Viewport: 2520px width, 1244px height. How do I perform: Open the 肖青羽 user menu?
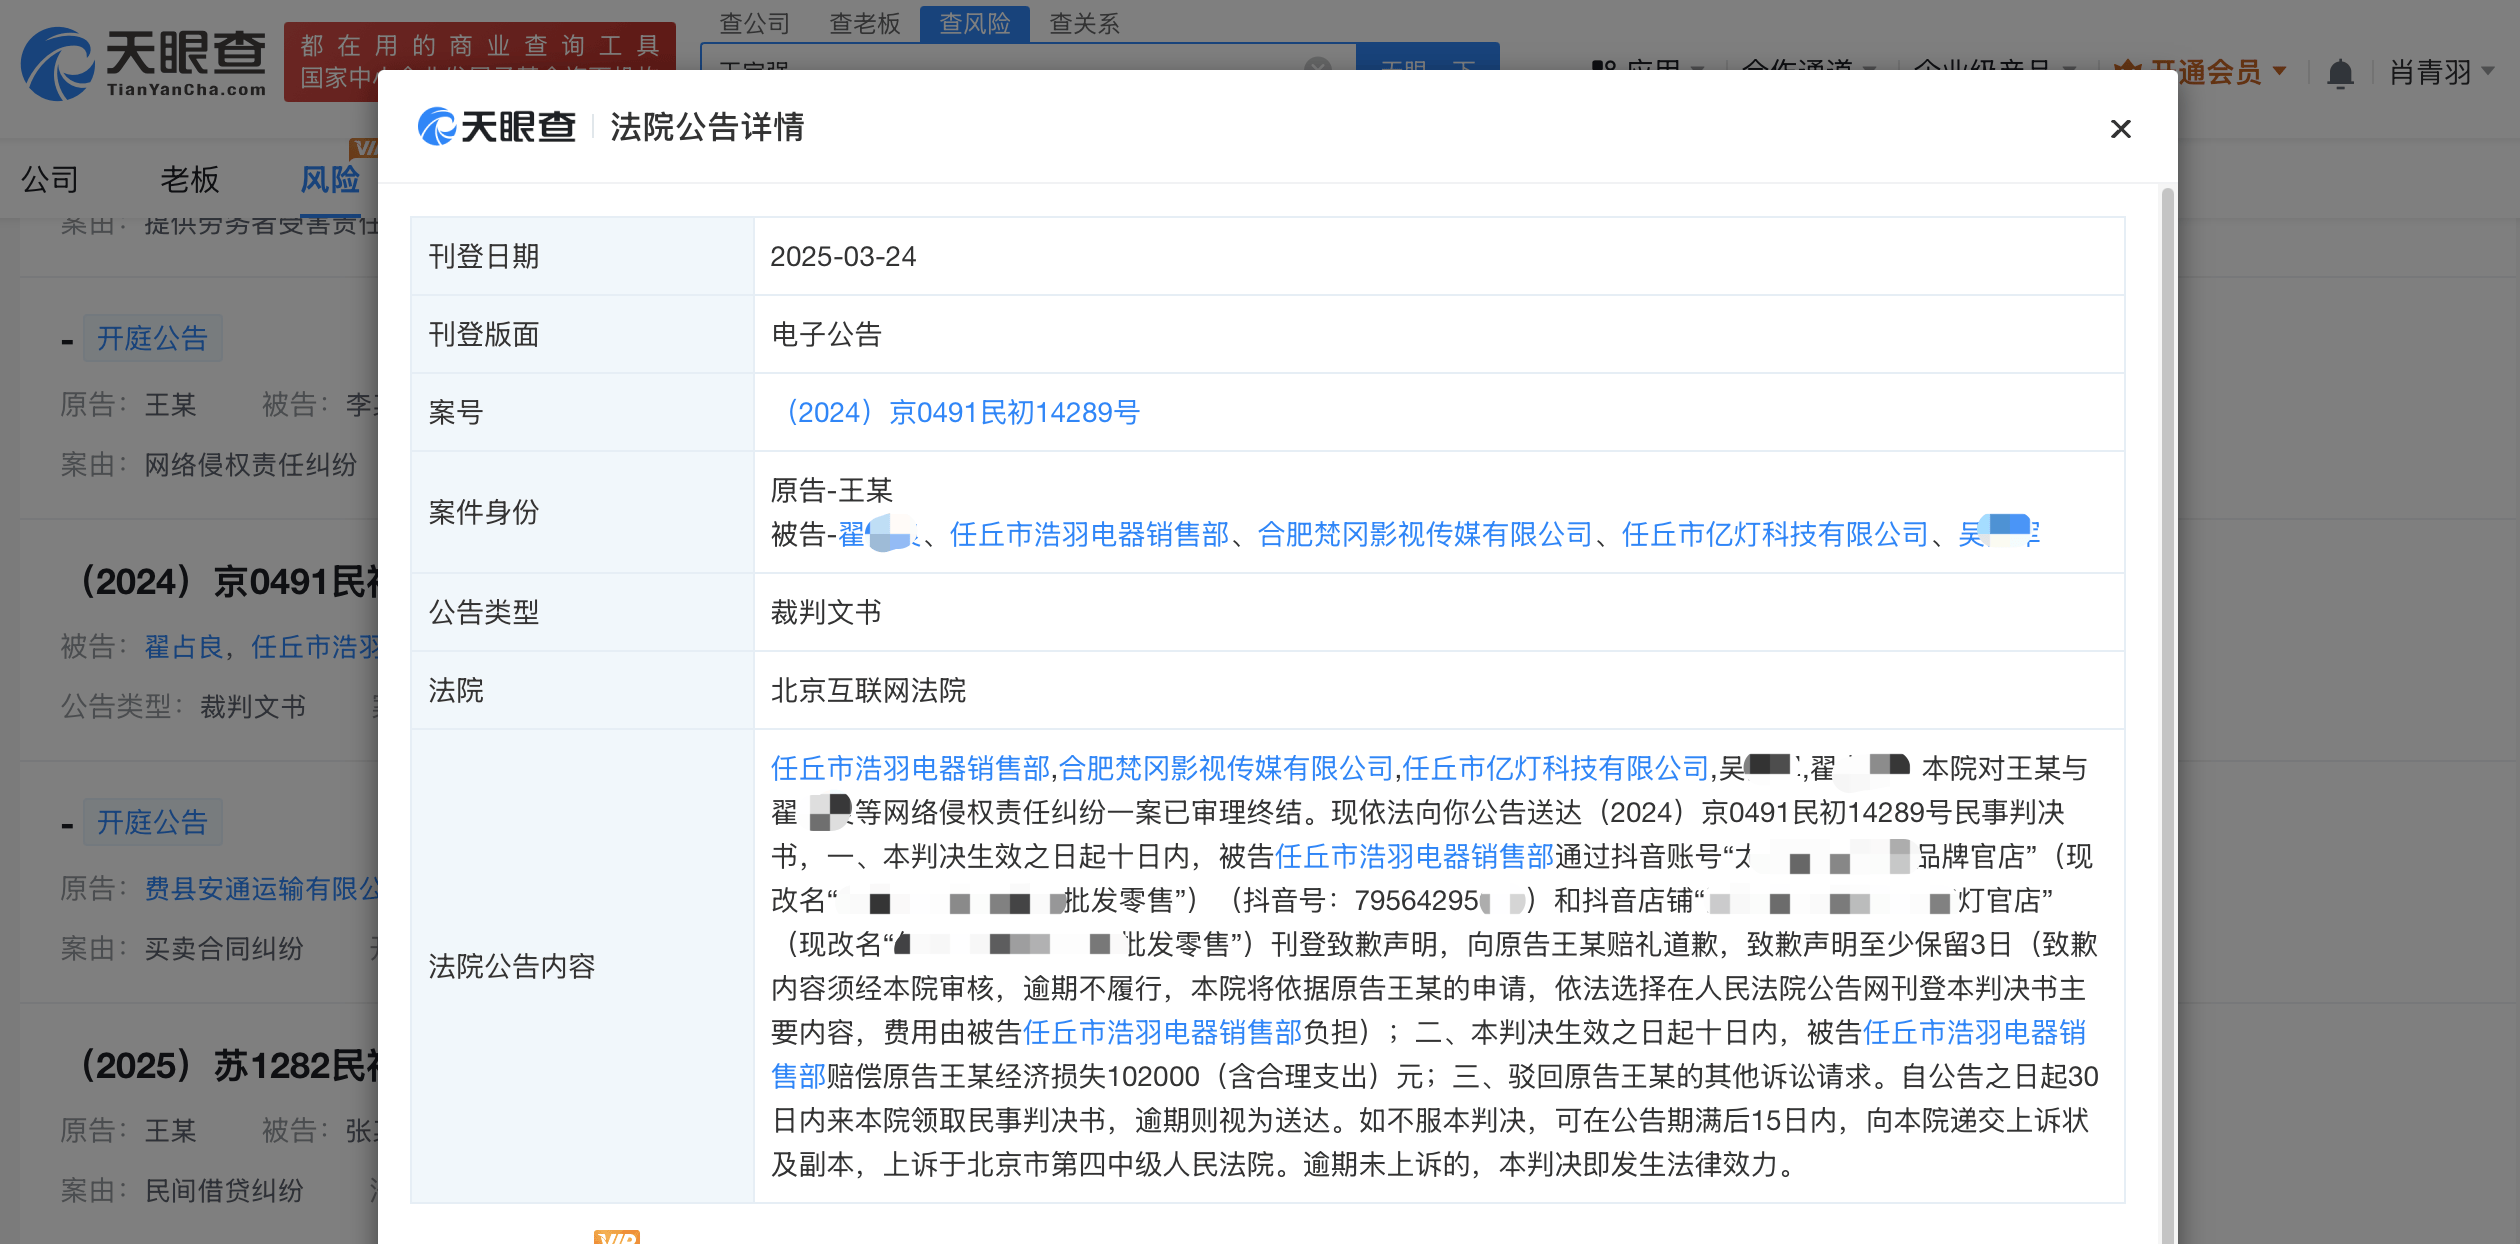point(2441,72)
